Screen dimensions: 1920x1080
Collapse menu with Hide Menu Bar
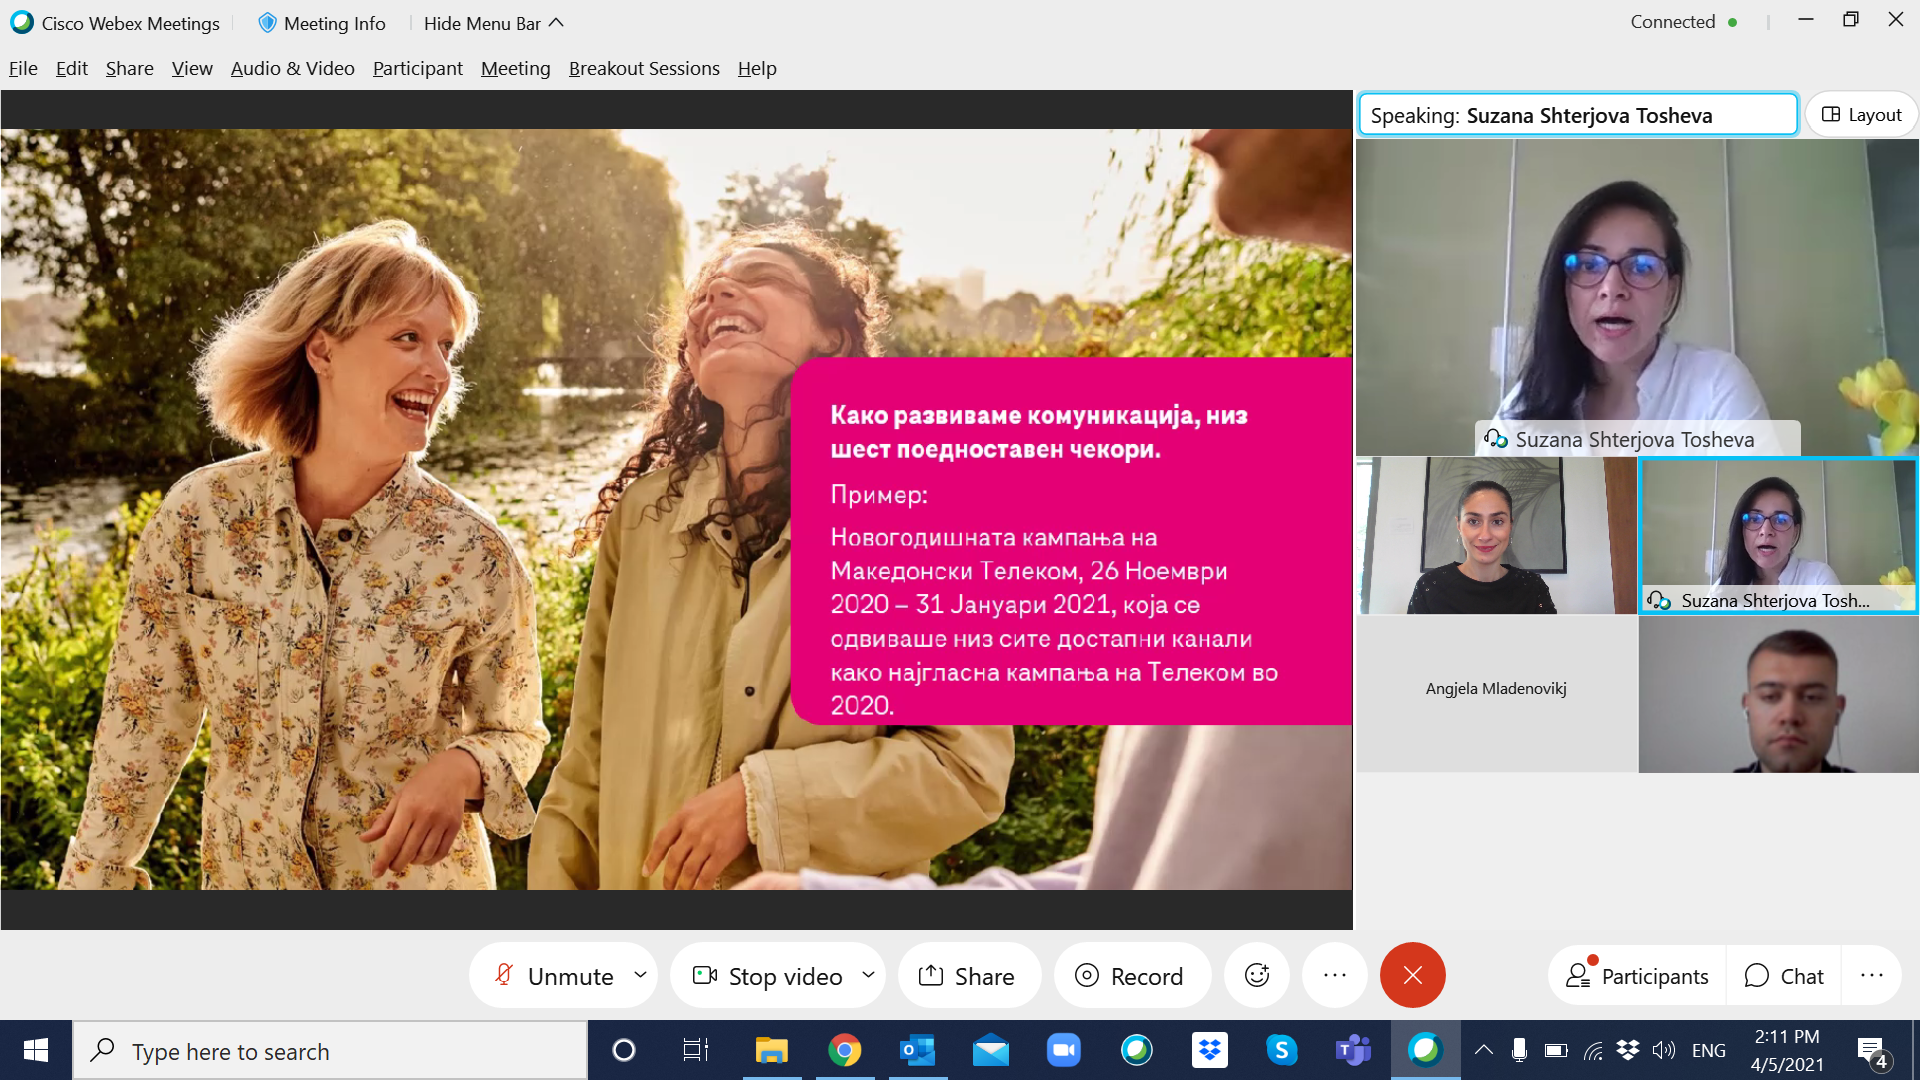point(493,23)
